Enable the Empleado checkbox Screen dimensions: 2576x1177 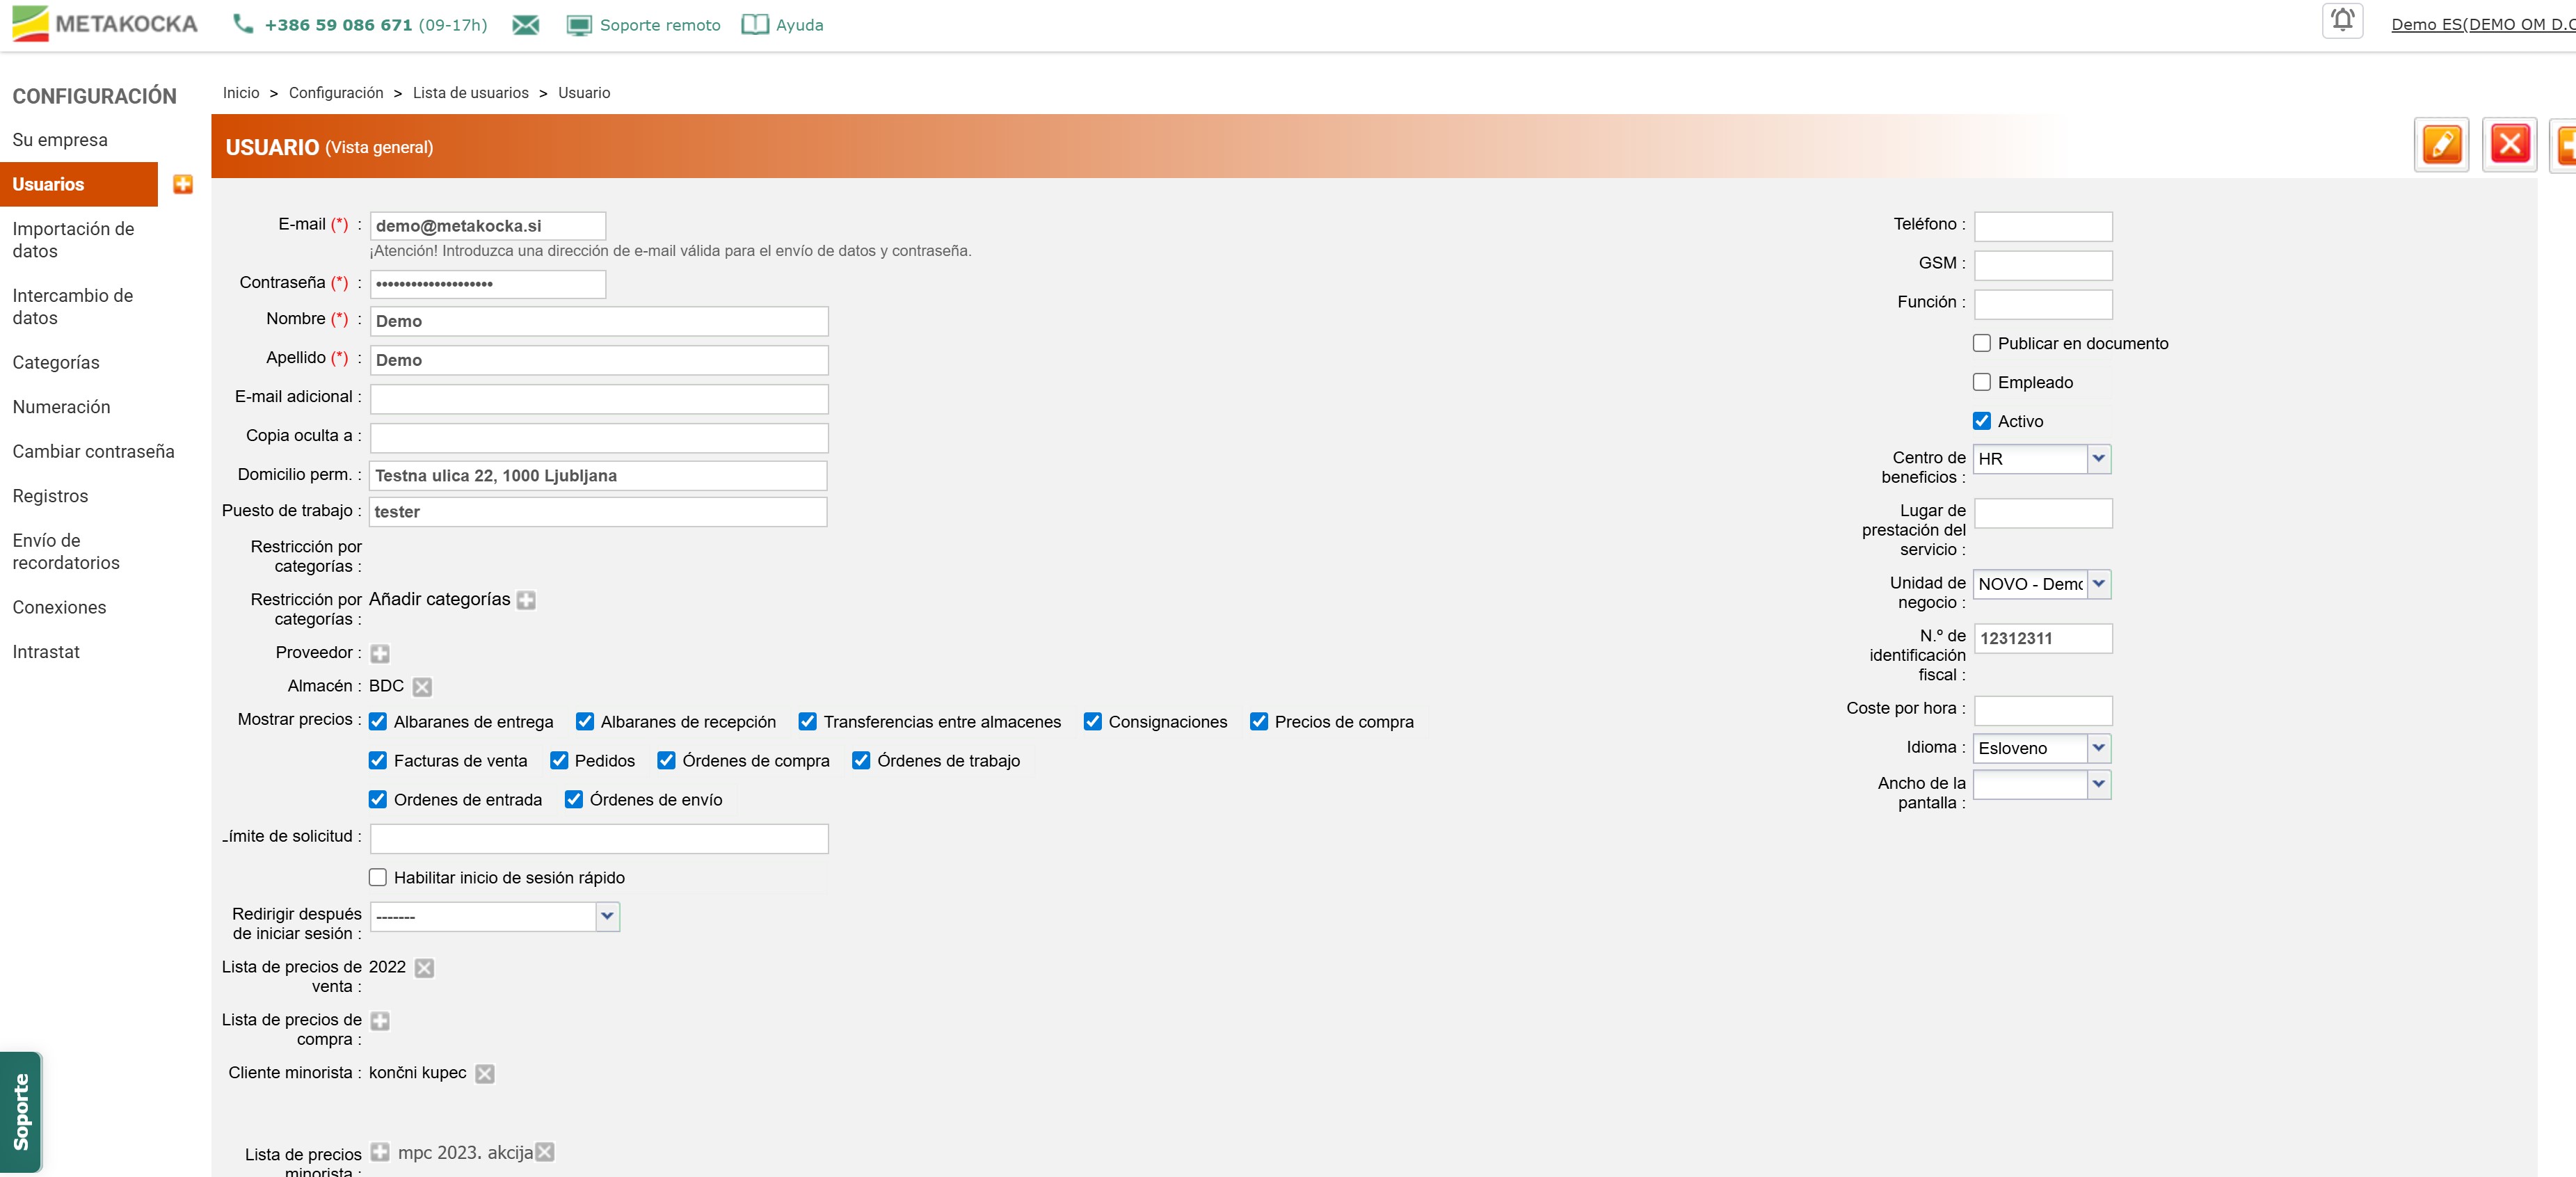[1981, 382]
